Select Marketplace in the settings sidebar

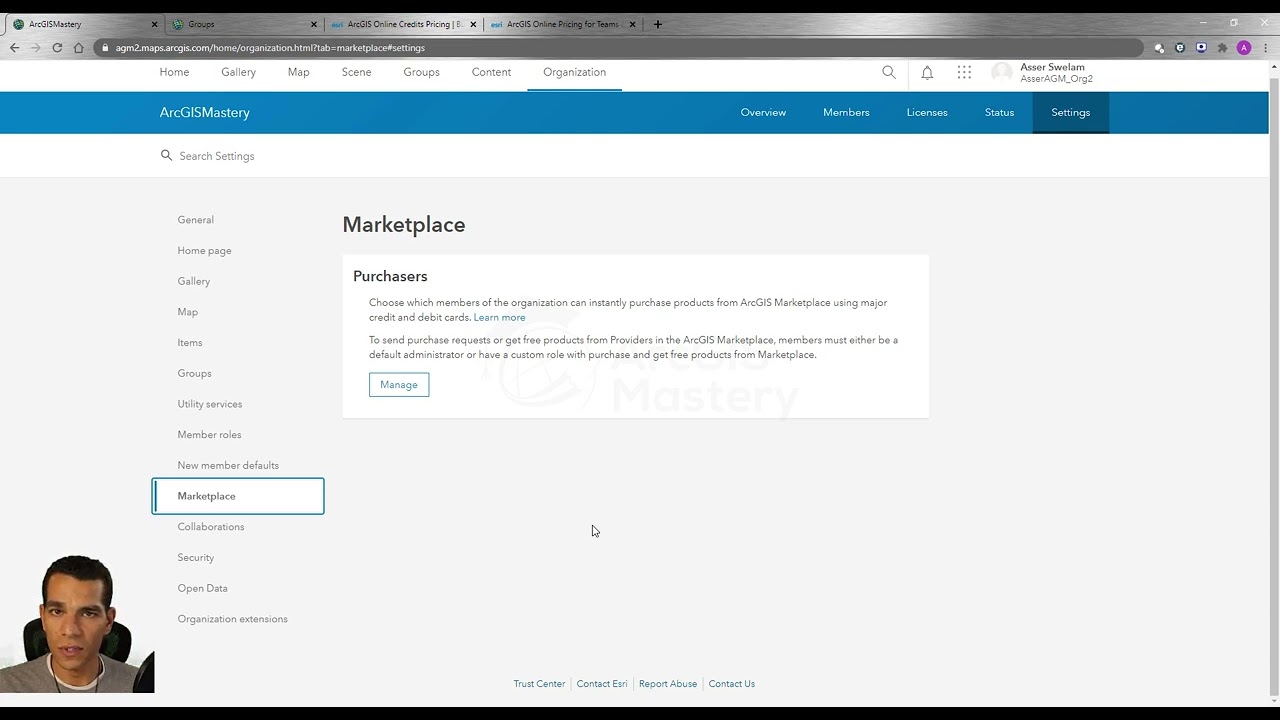point(238,496)
